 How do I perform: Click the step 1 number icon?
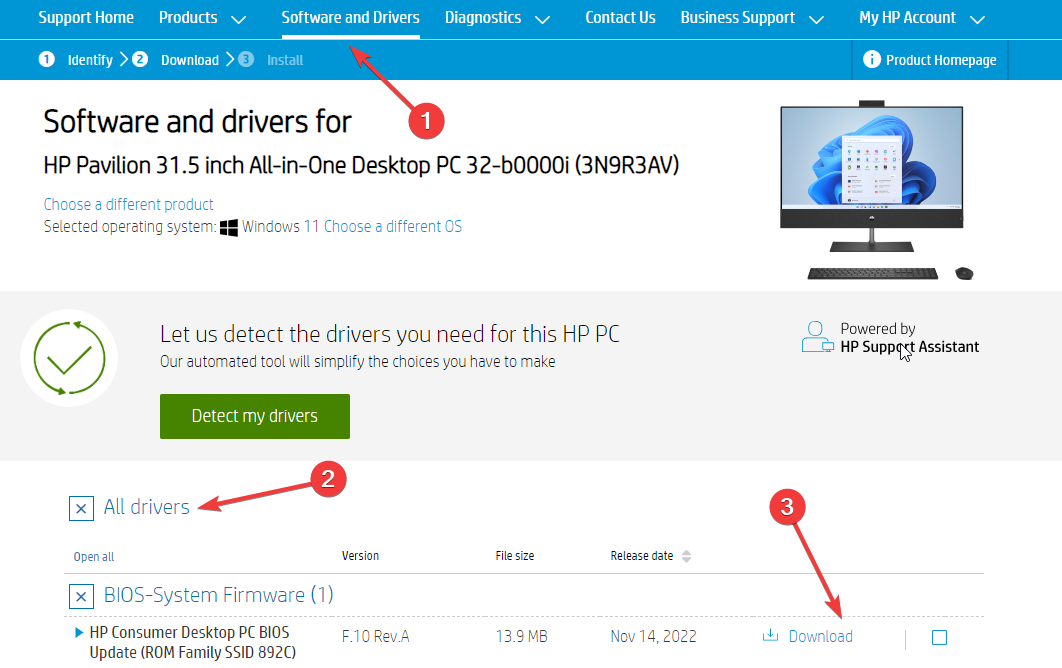46,60
